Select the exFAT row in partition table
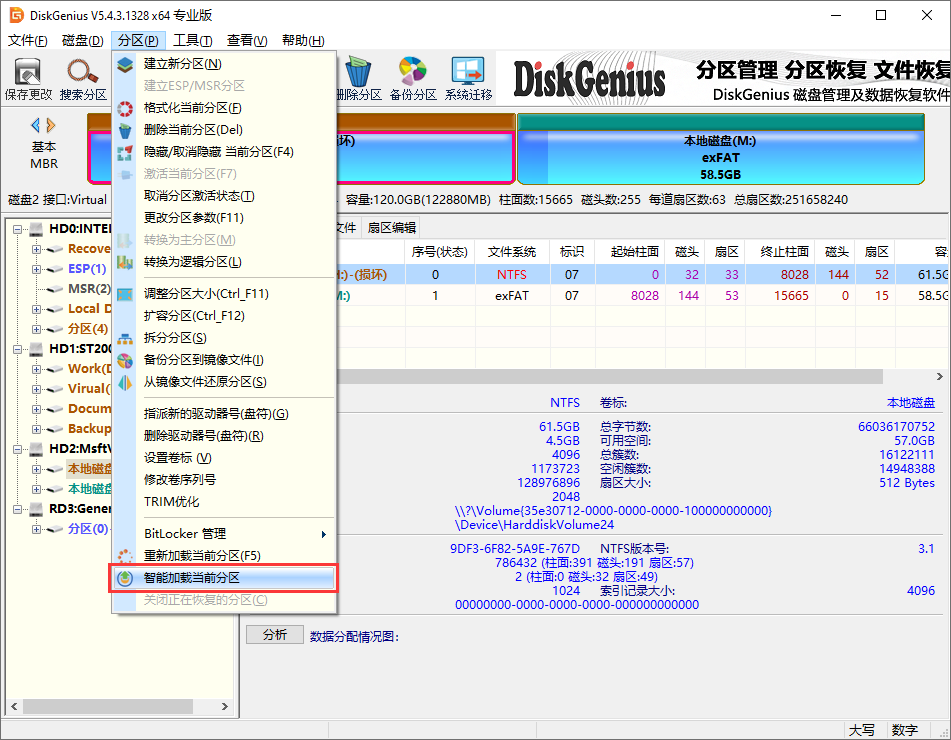 643,296
